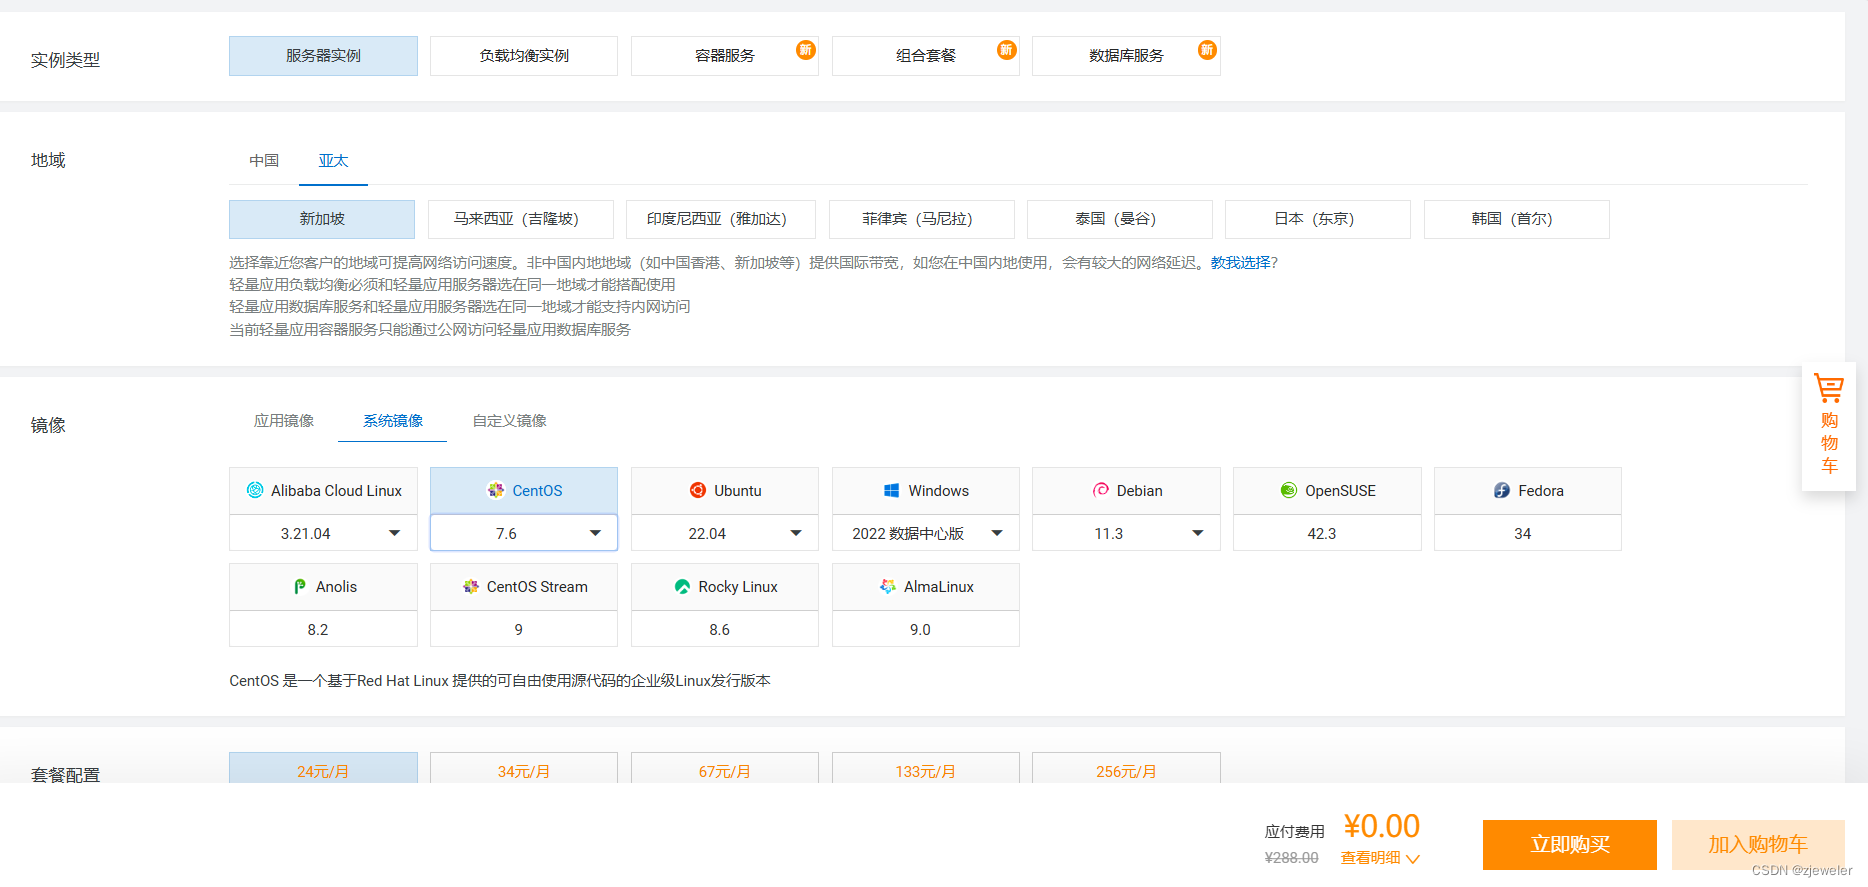Select the 34元/月 plan
1868x887 pixels.
tap(524, 768)
